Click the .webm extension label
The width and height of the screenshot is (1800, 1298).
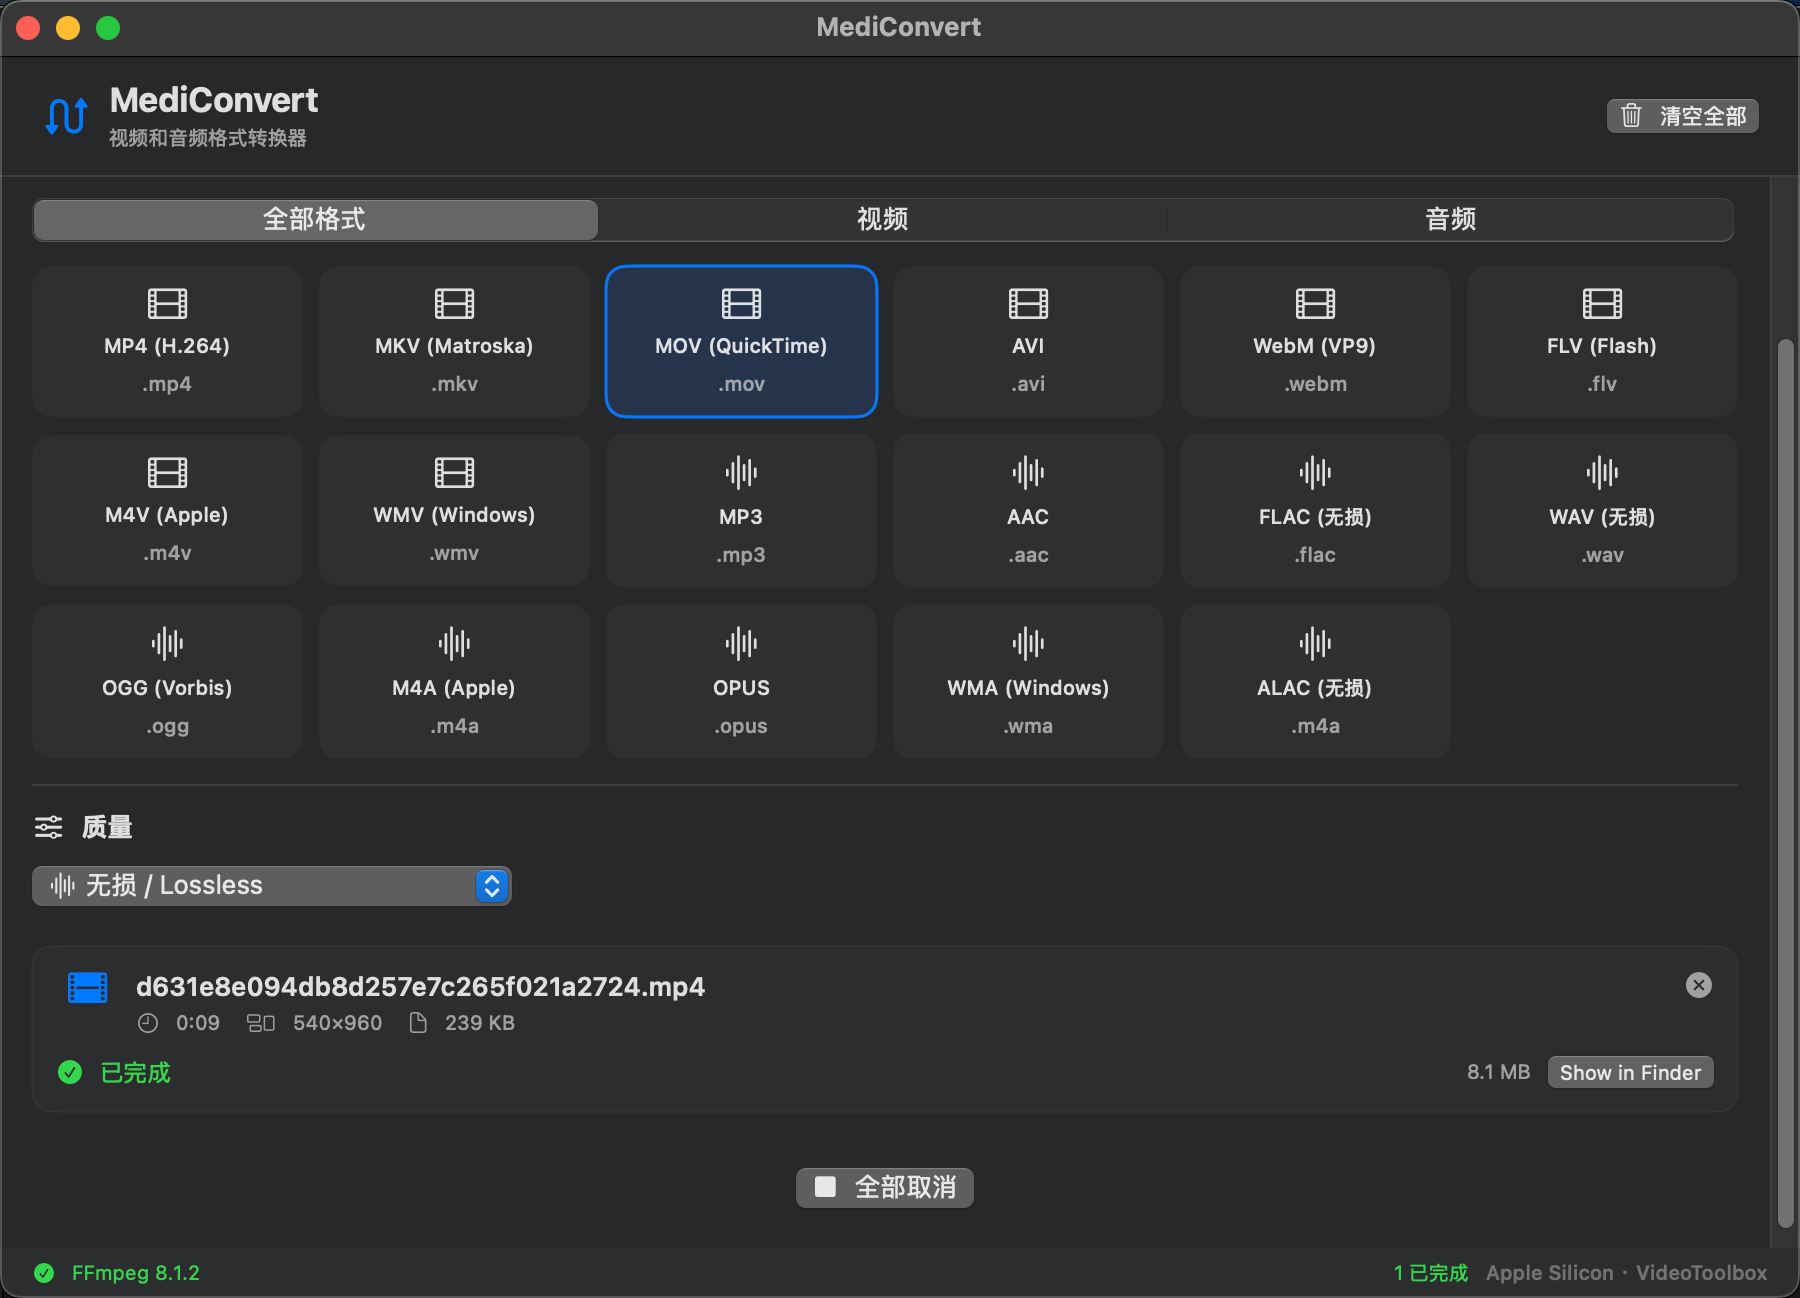tap(1316, 384)
